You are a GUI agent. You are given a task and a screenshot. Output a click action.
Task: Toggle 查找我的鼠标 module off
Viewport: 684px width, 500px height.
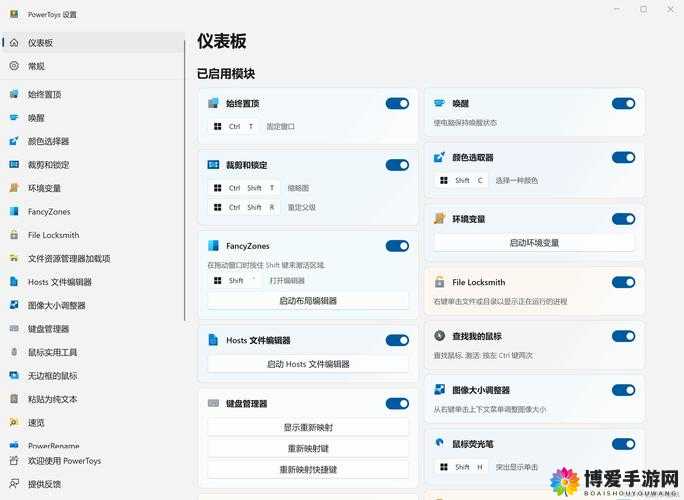click(x=623, y=336)
